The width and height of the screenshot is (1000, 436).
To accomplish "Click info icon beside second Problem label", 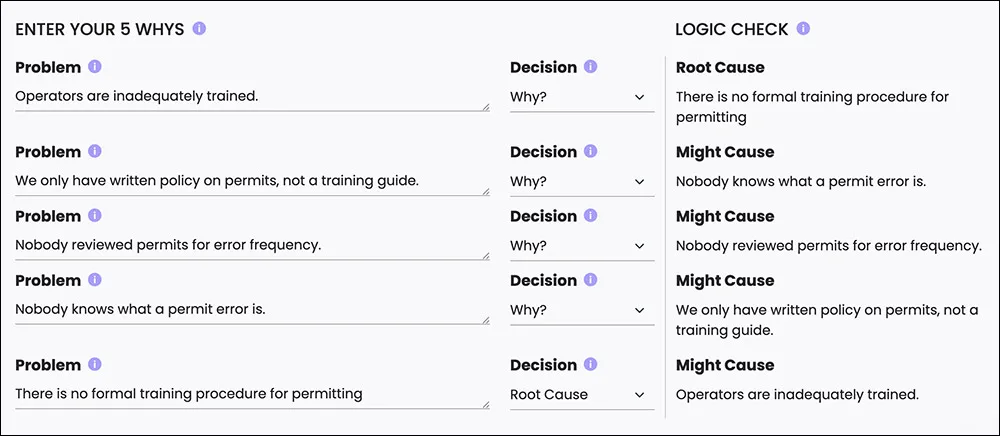I will pos(94,152).
